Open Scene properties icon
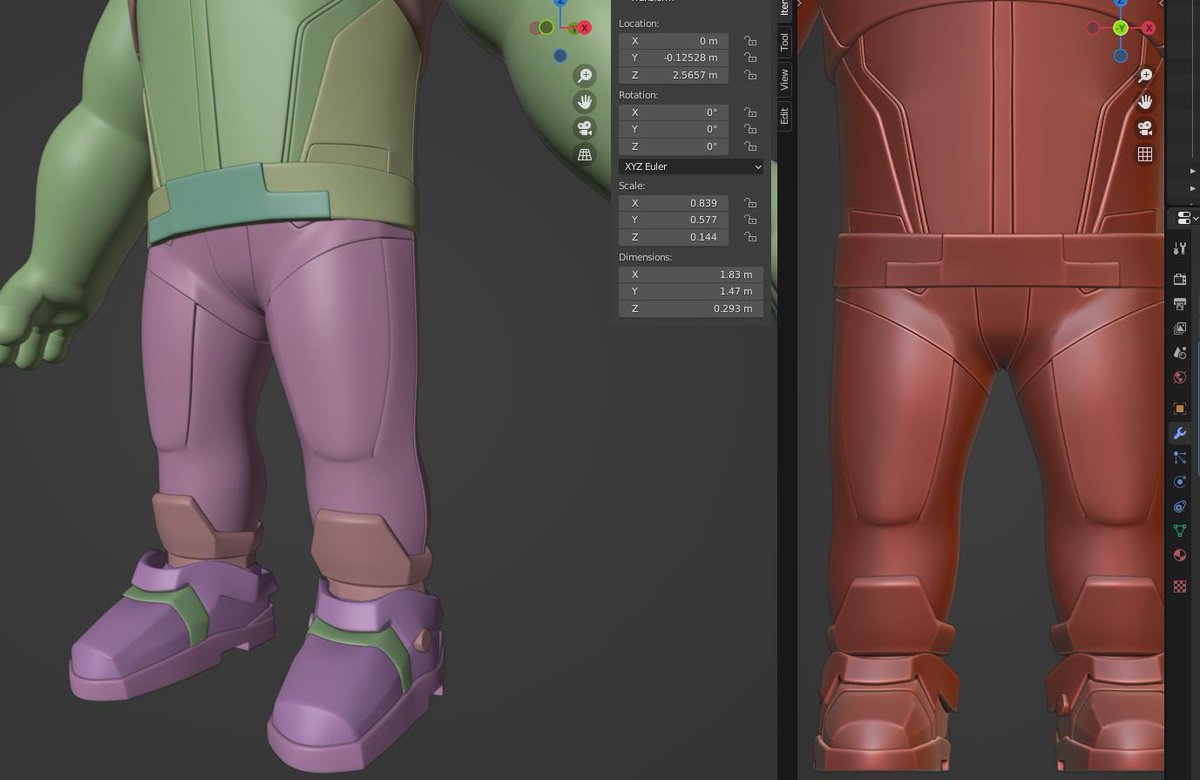Viewport: 1200px width, 780px height. (1180, 353)
